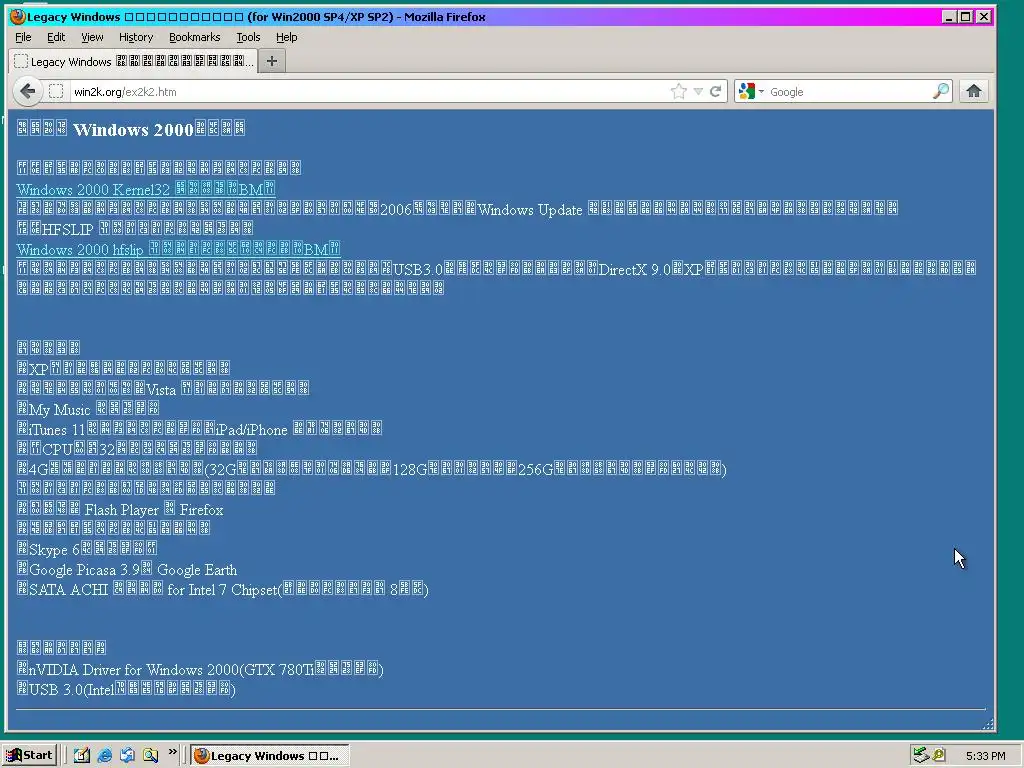Click the window resize grip corner

click(987, 724)
